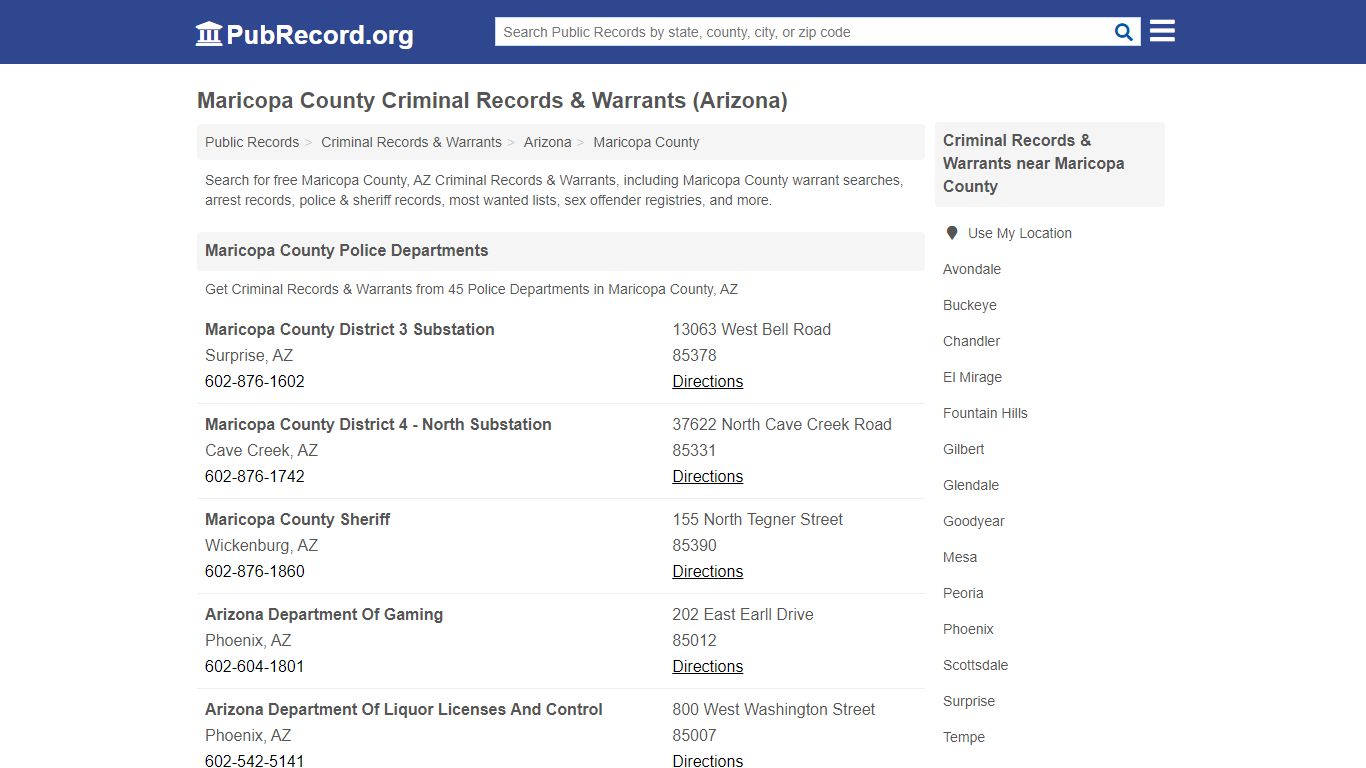Click the location pin icon
1366x768 pixels.
pyautogui.click(x=952, y=233)
